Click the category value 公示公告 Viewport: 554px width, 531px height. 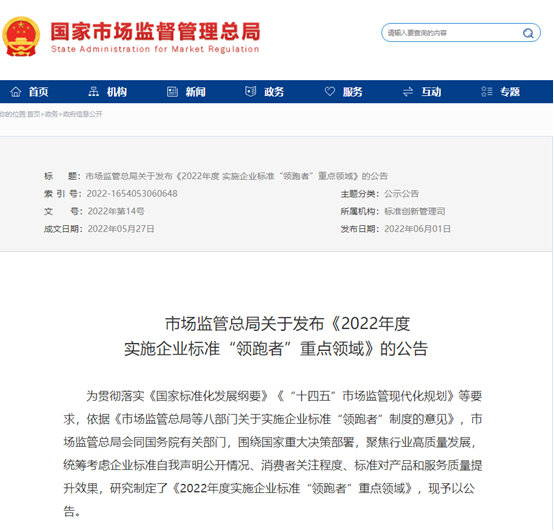point(401,194)
